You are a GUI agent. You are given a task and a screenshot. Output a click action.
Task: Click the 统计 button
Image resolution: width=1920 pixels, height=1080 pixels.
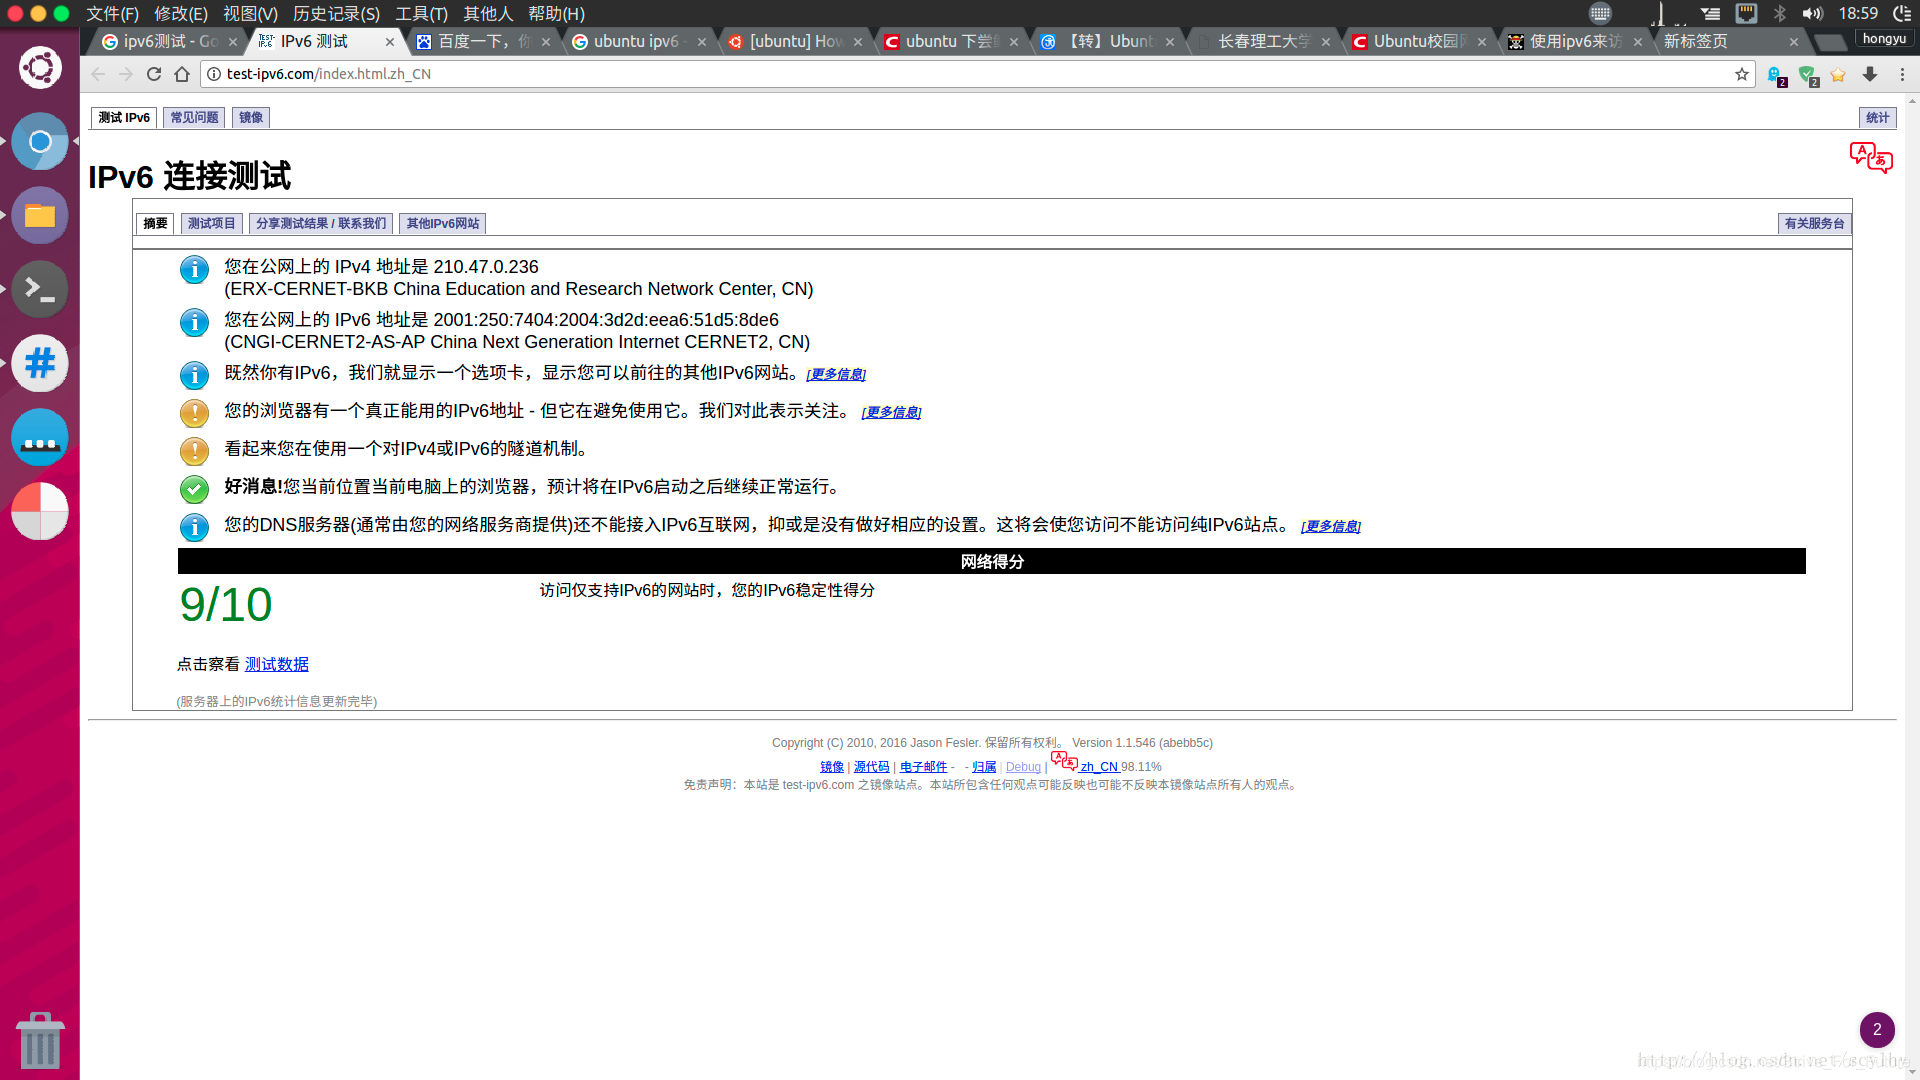(1877, 118)
